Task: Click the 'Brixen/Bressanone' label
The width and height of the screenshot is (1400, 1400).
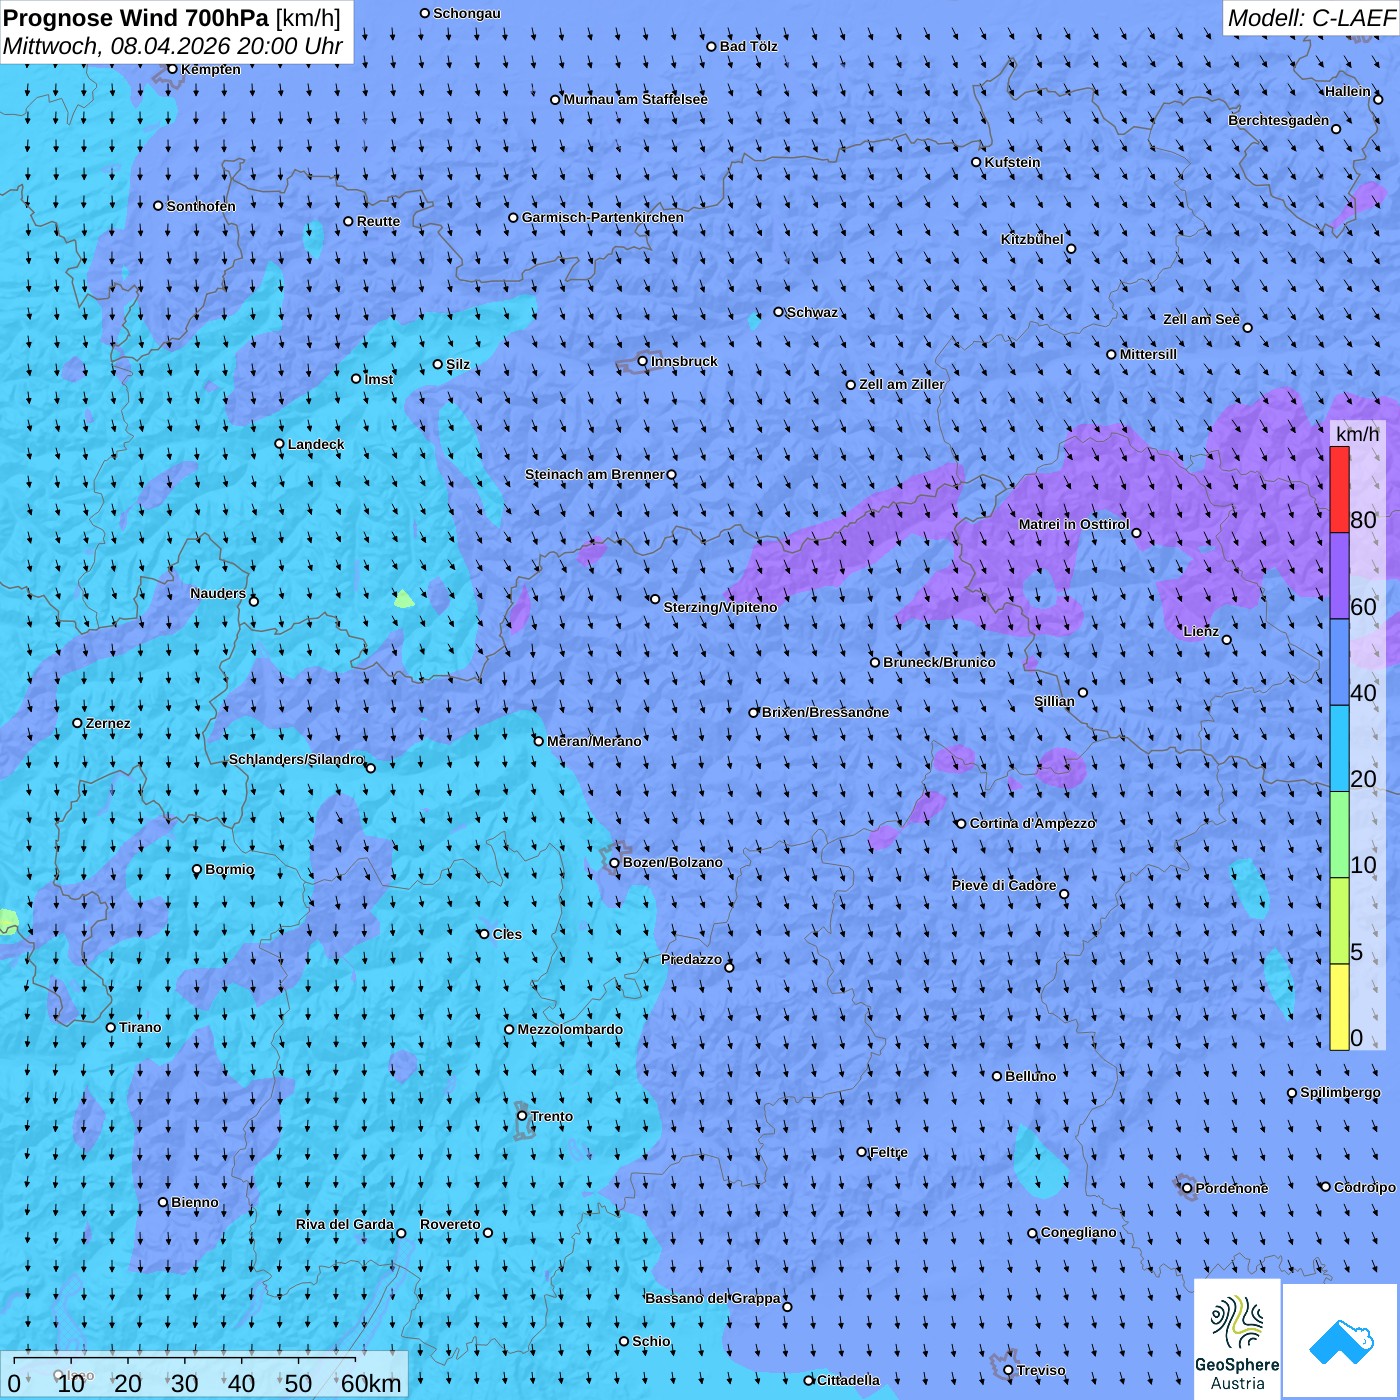Action: (825, 712)
